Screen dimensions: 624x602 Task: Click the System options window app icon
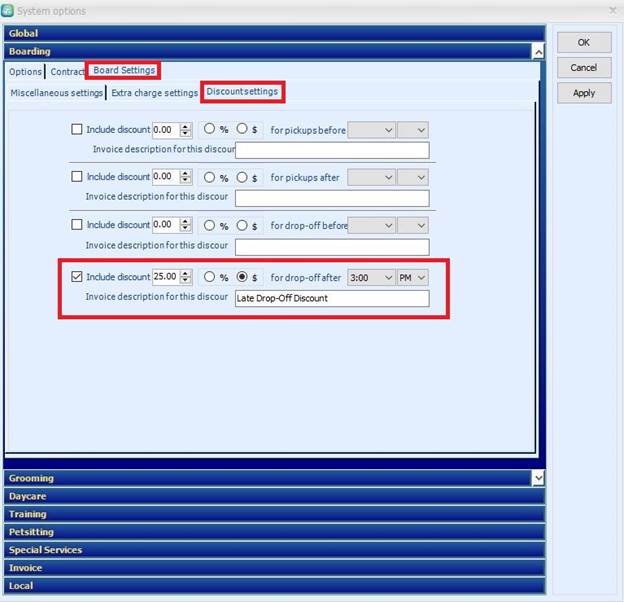(x=8, y=10)
